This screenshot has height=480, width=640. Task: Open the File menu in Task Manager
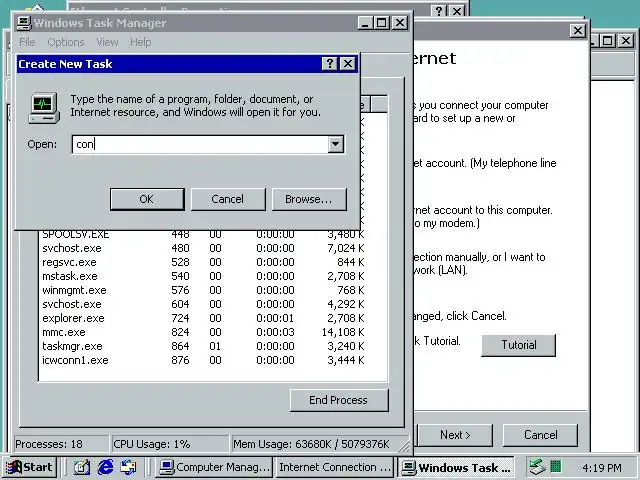pyautogui.click(x=27, y=42)
